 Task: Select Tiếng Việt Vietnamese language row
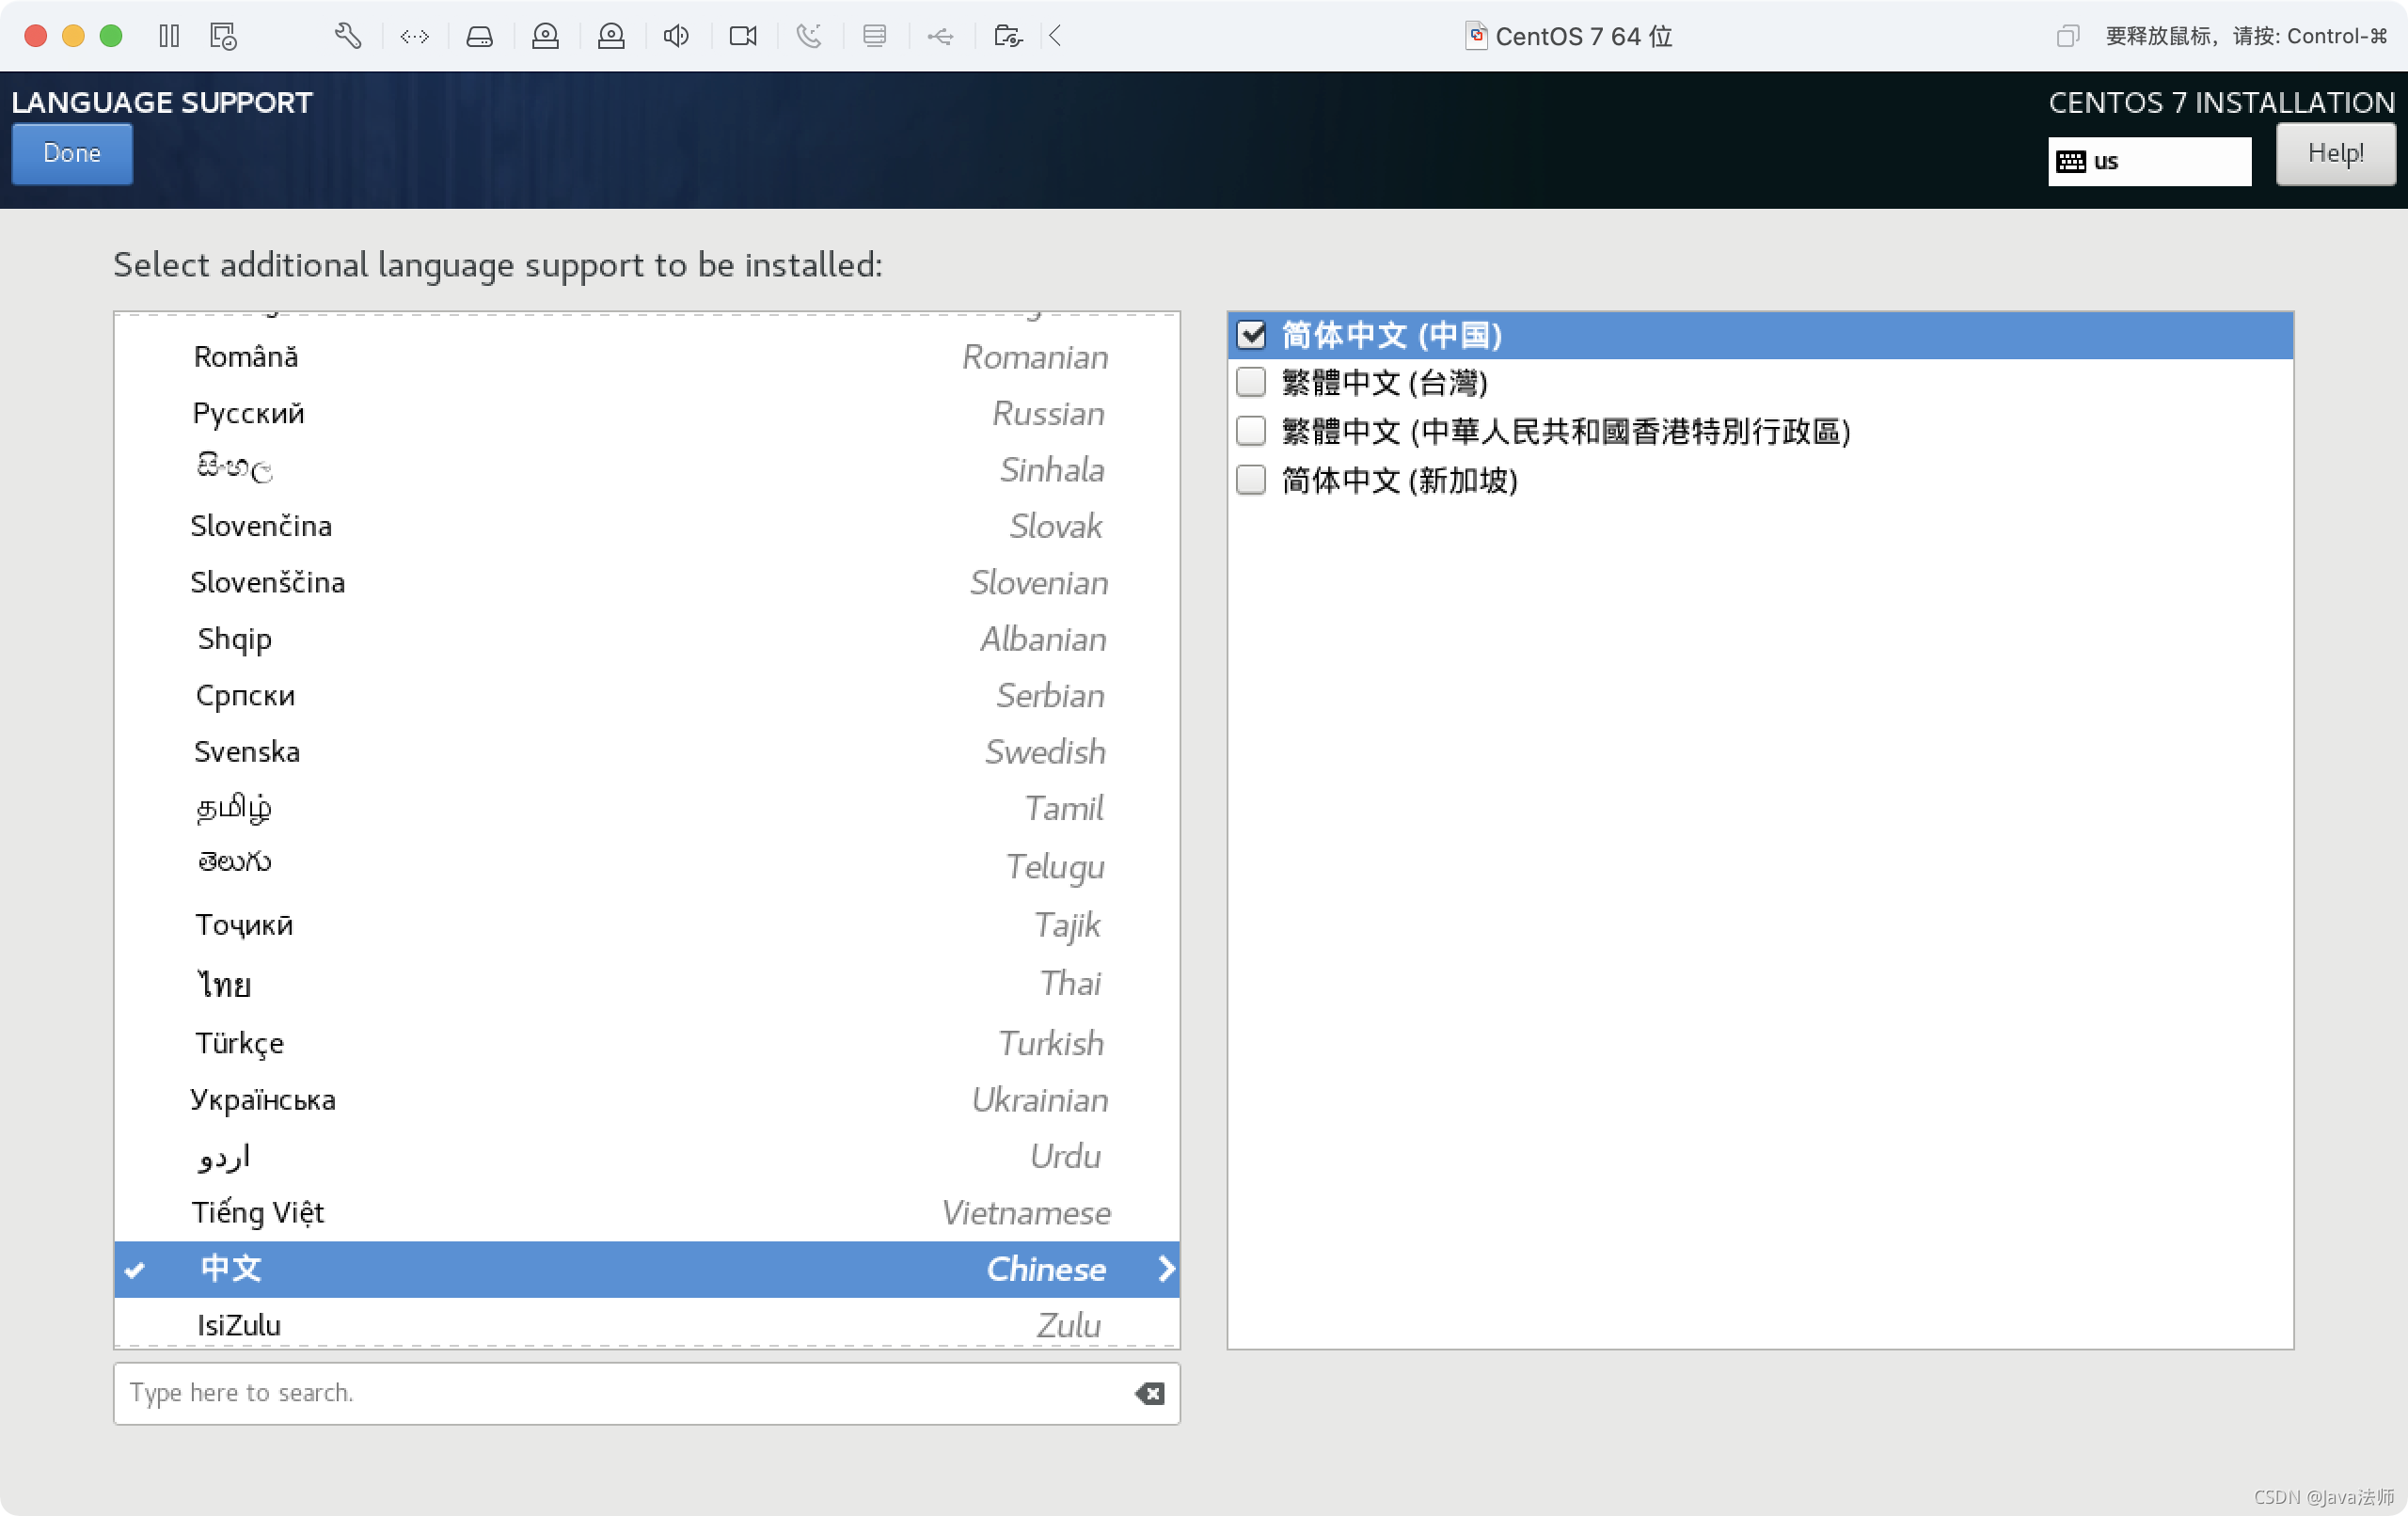(x=647, y=1212)
